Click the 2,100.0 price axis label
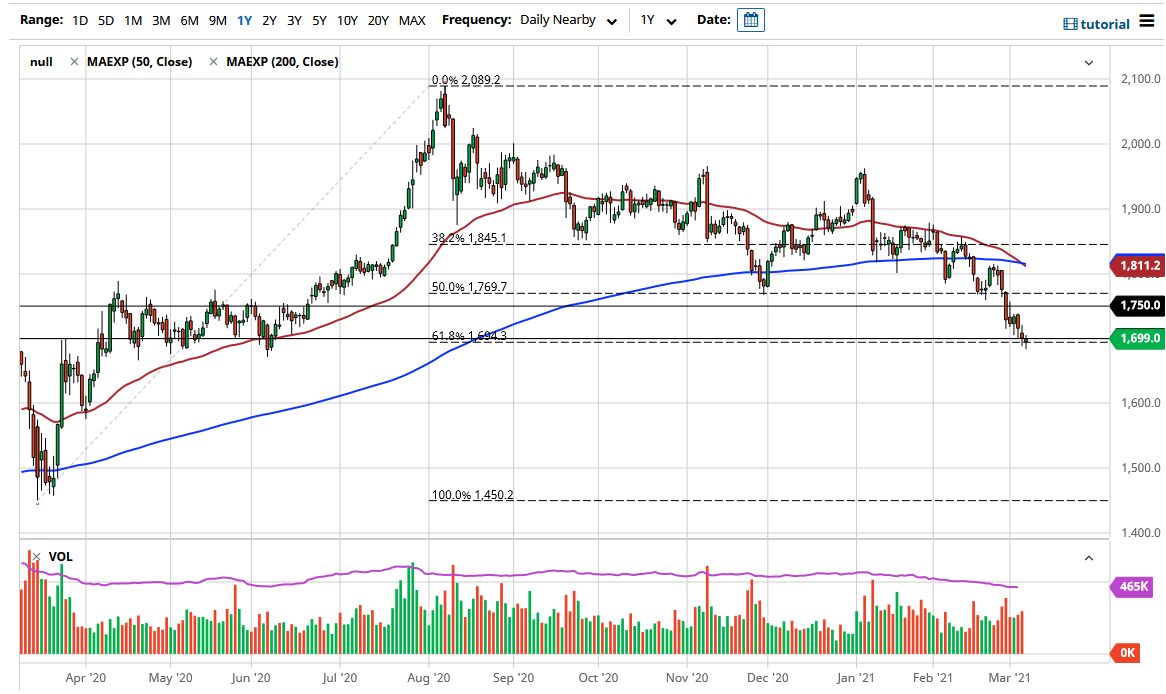Image resolution: width=1166 pixels, height=694 pixels. (1140, 79)
